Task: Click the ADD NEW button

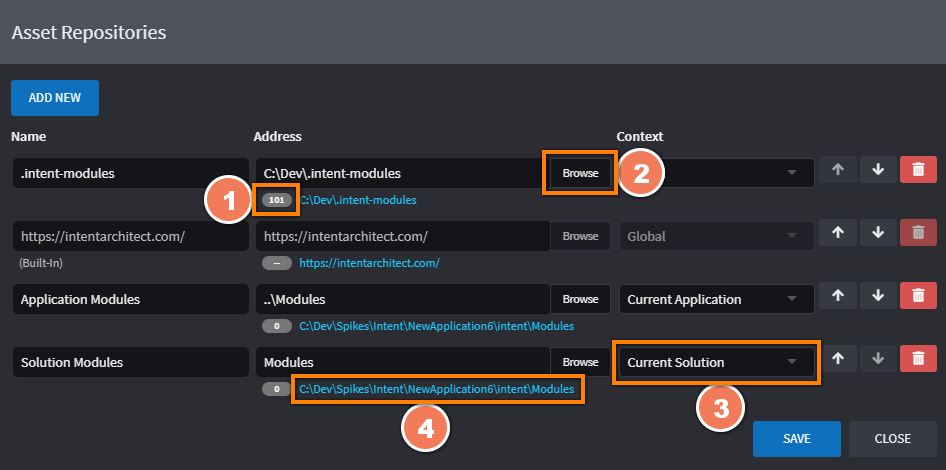Action: (55, 98)
